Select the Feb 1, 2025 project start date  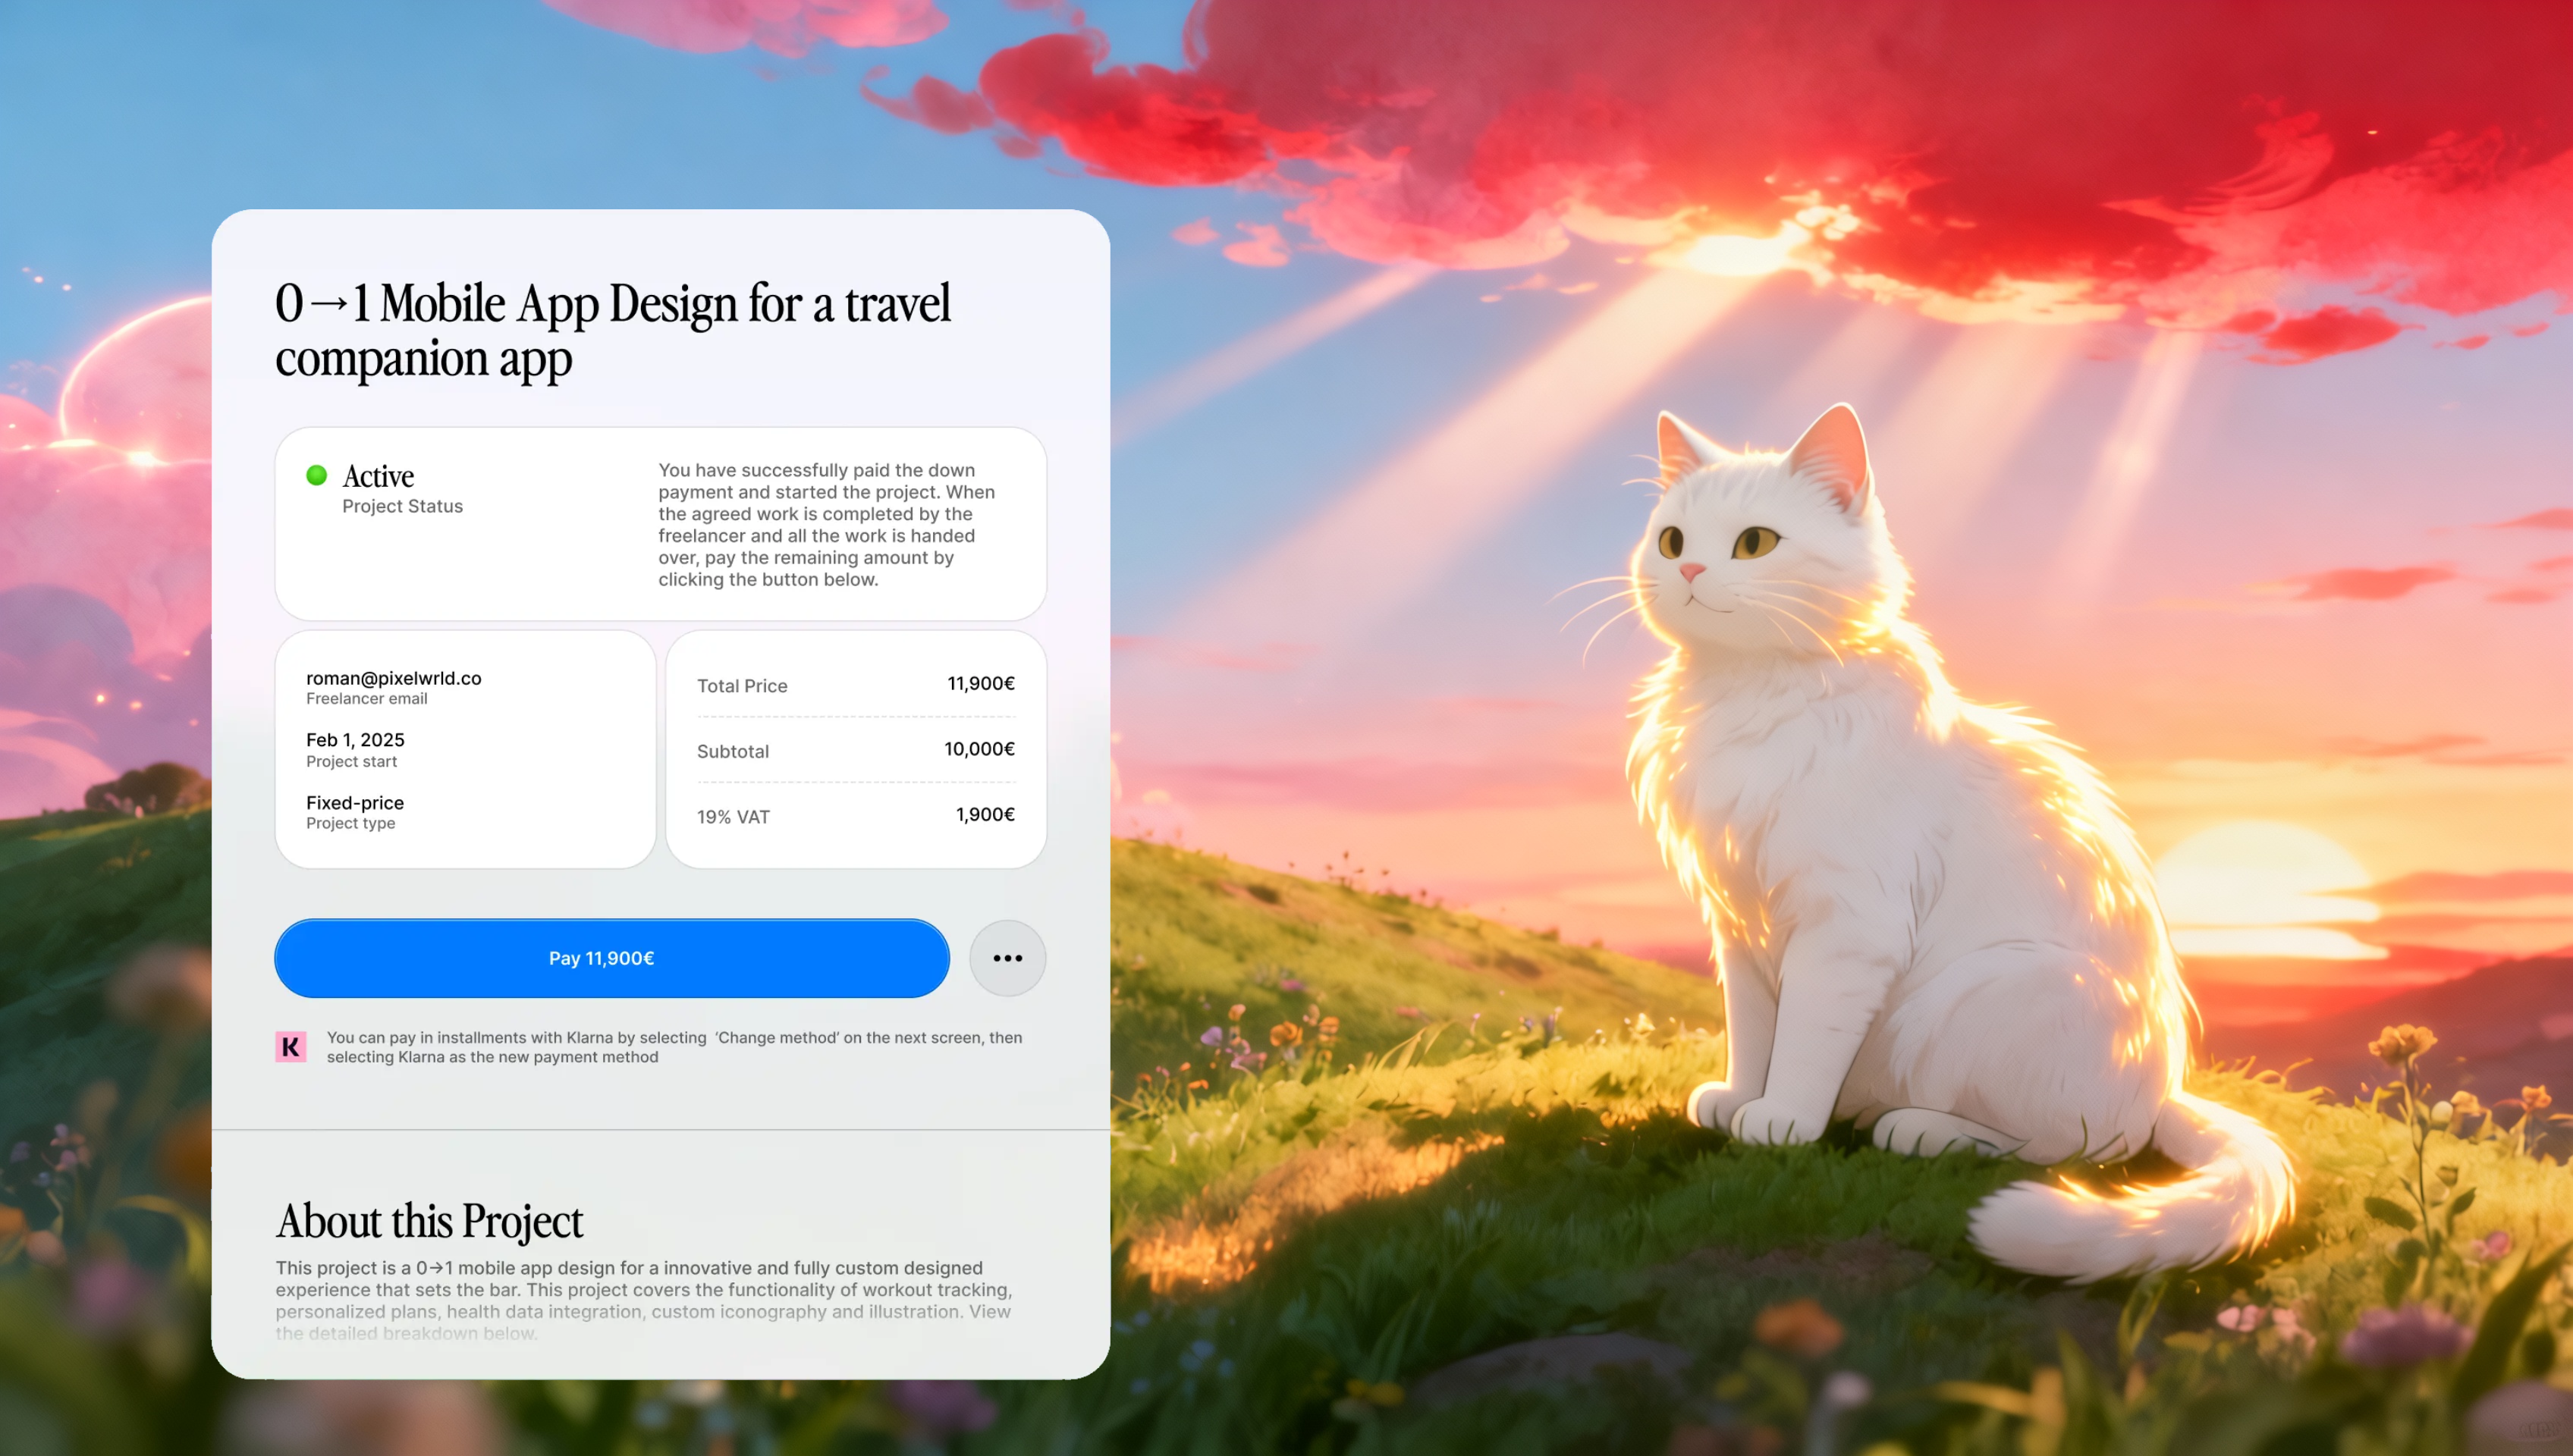pyautogui.click(x=355, y=740)
